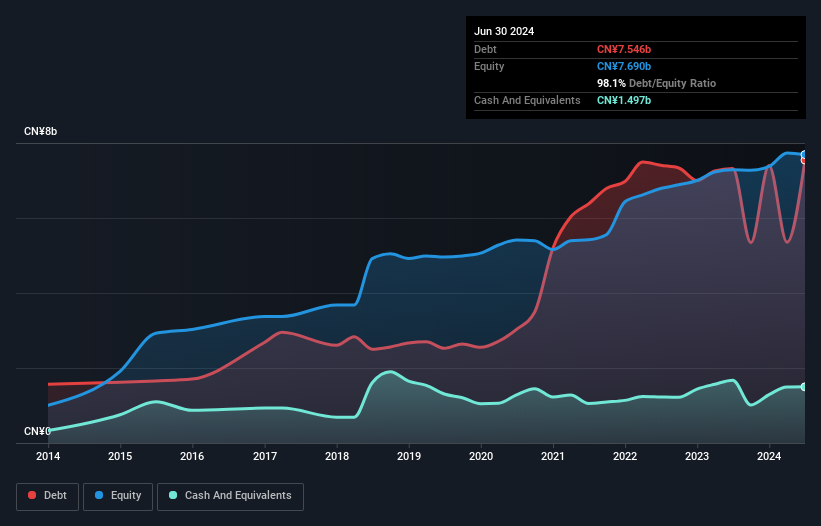Image resolution: width=821 pixels, height=526 pixels.
Task: Toggle the Equity series legend button
Action: [x=118, y=496]
